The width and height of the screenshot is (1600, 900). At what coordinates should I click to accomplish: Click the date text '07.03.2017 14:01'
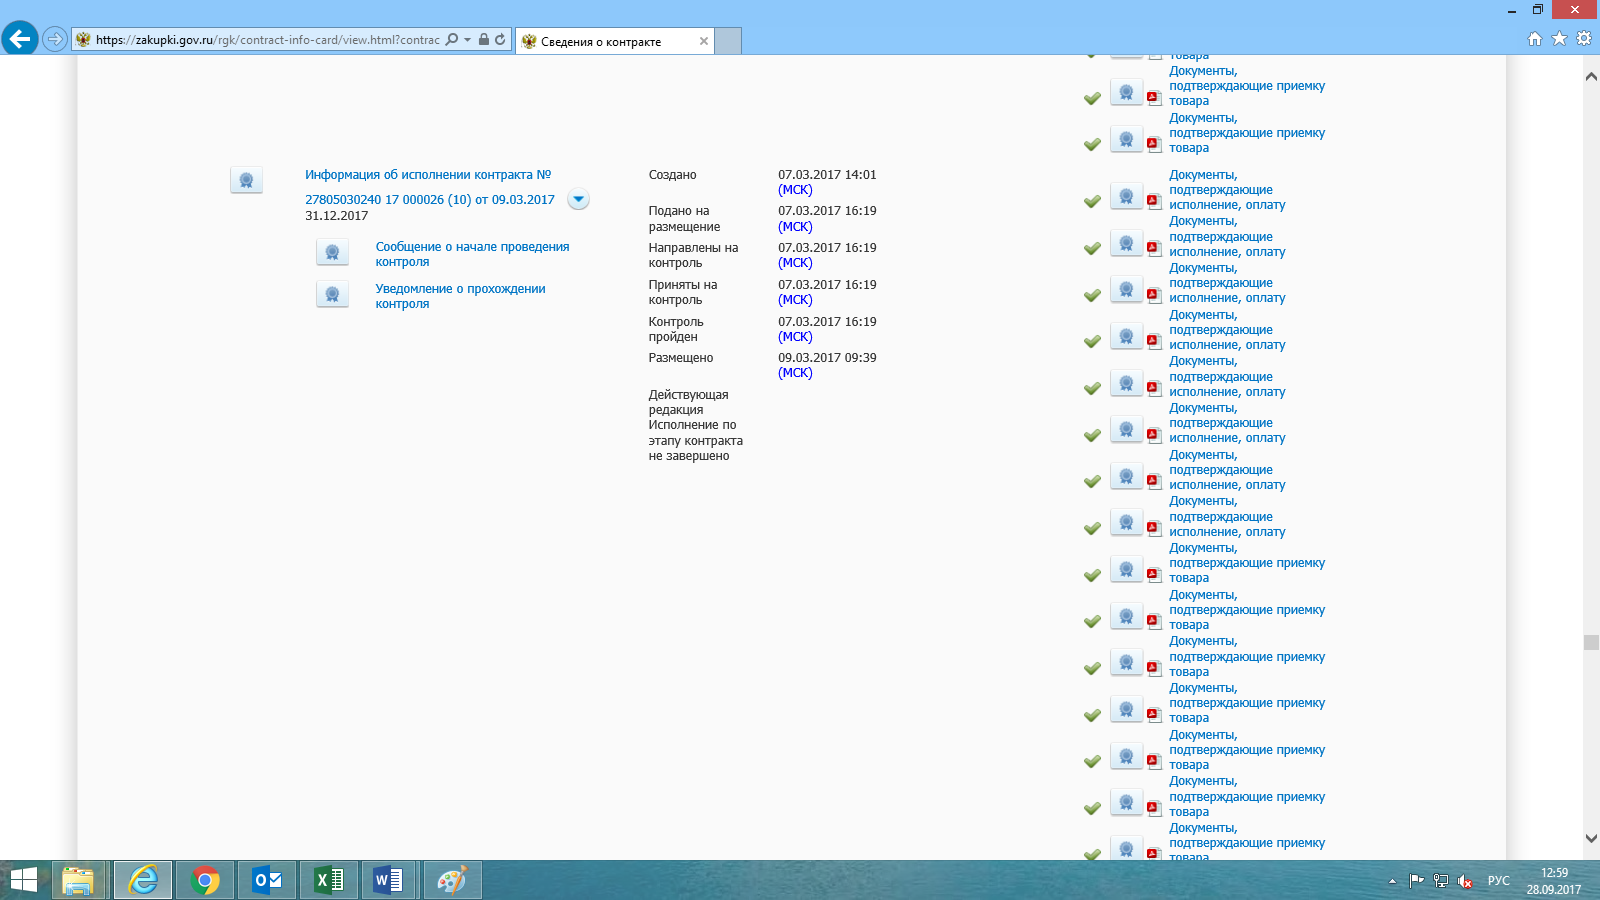pos(827,175)
